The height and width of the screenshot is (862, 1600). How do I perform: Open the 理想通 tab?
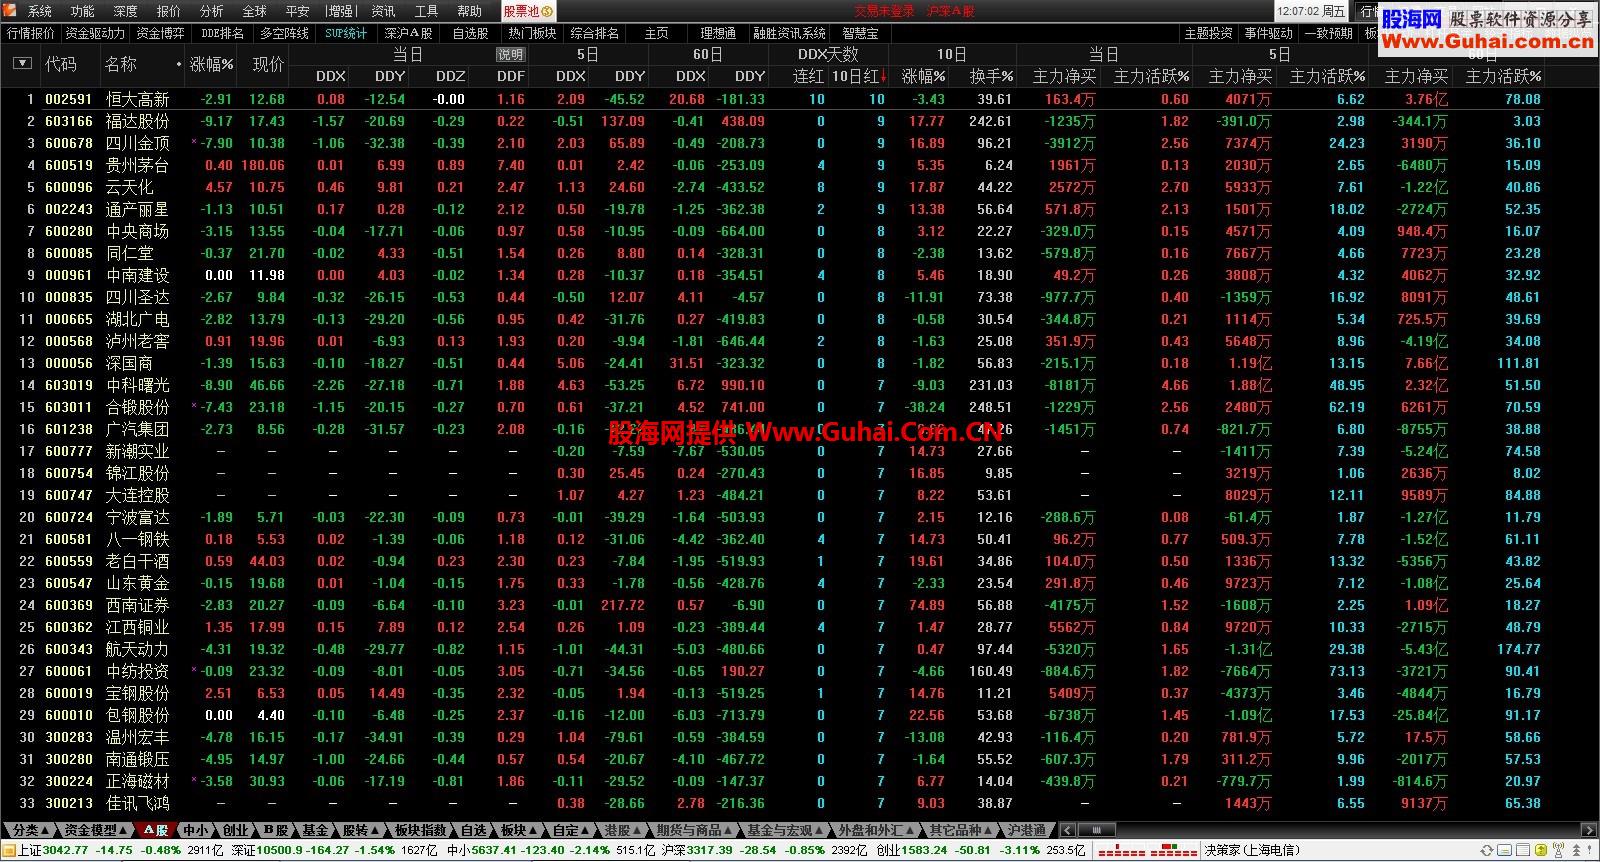(718, 33)
